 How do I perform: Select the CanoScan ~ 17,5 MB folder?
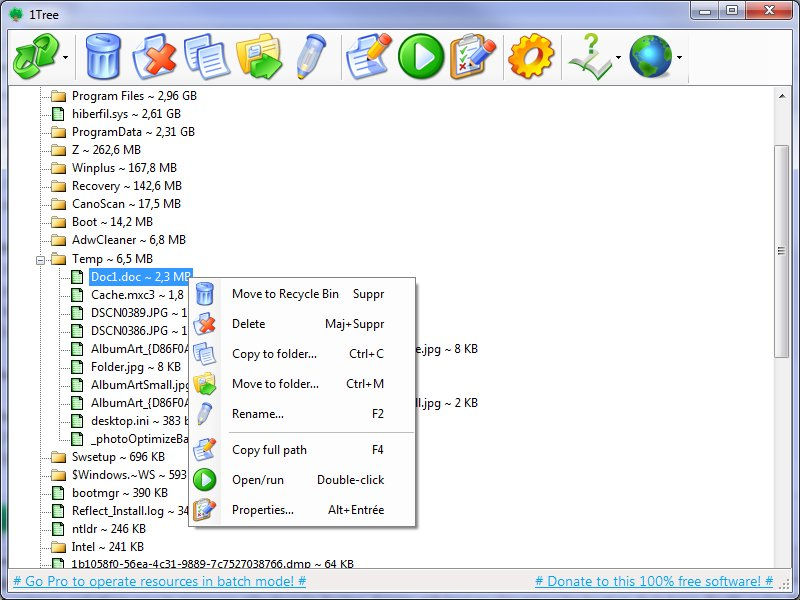tap(126, 204)
